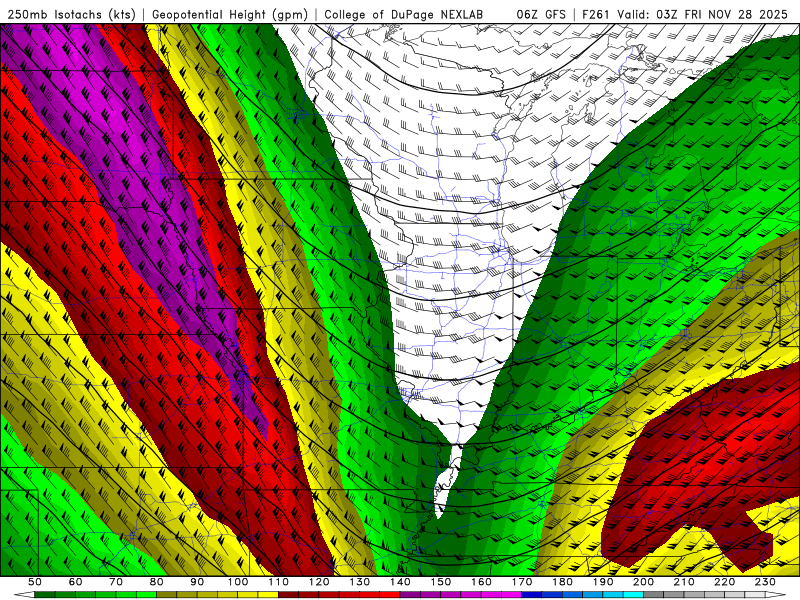The height and width of the screenshot is (600, 800).
Task: Click the 110 knots legend label
Action: [x=279, y=582]
